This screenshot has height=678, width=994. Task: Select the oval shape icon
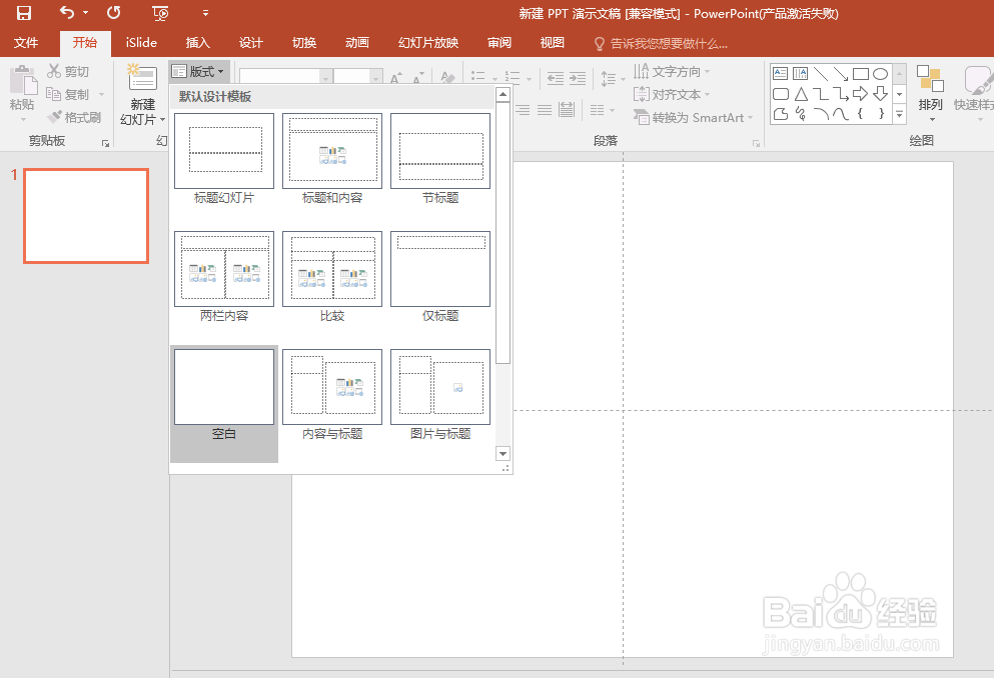coord(881,74)
